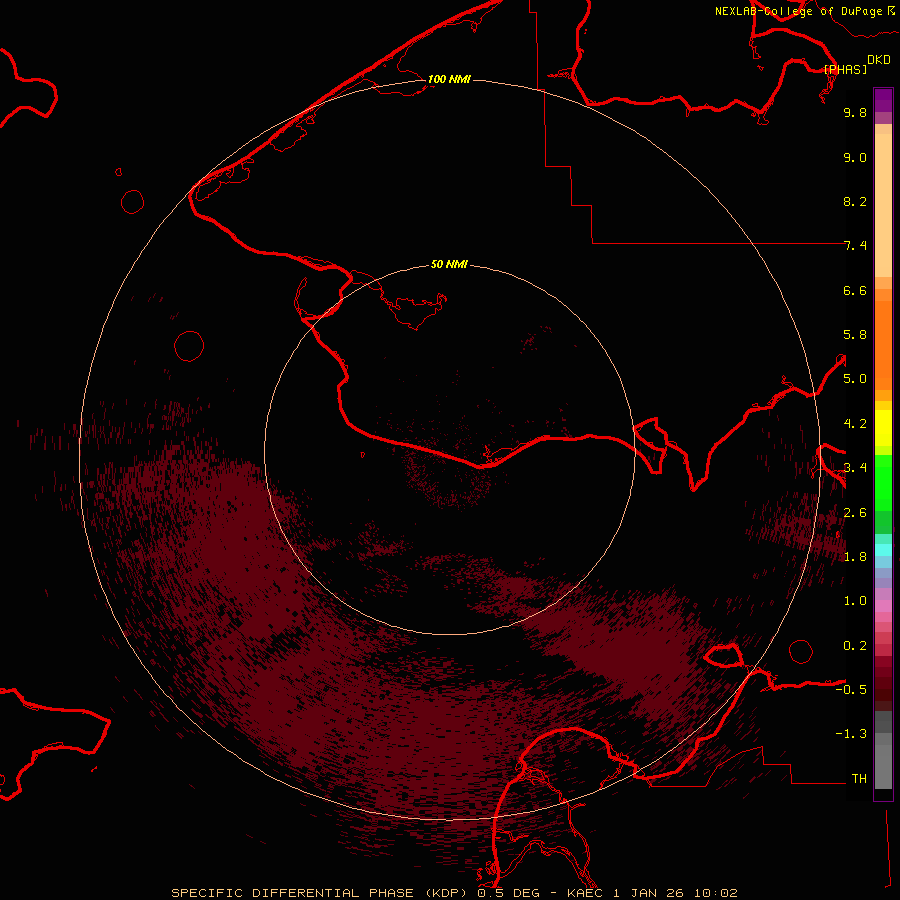900x900 pixels.
Task: Click the TH threshold label on the scale
Action: [859, 779]
